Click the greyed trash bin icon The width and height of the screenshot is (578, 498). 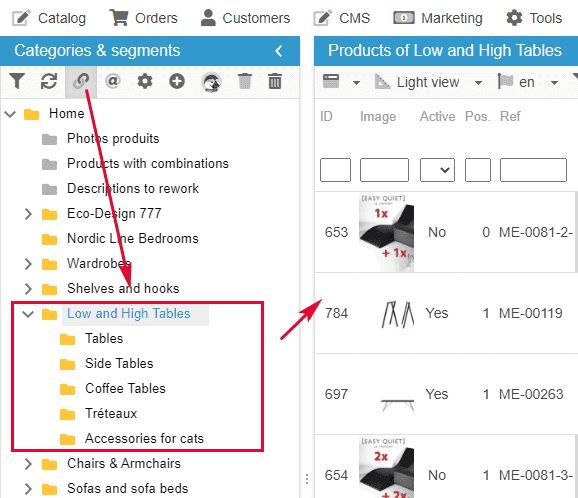(x=244, y=81)
